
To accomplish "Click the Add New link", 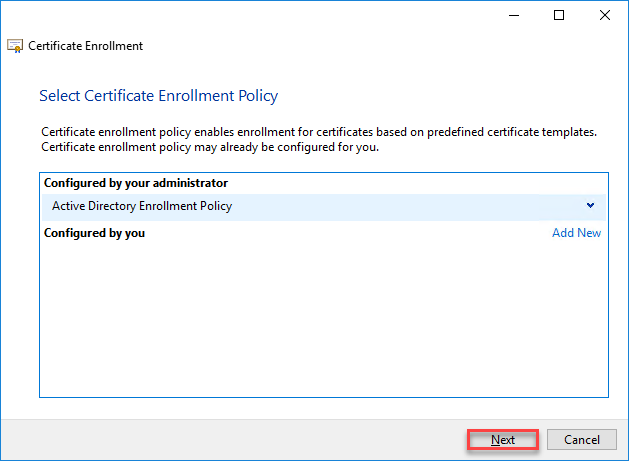I will [x=576, y=233].
